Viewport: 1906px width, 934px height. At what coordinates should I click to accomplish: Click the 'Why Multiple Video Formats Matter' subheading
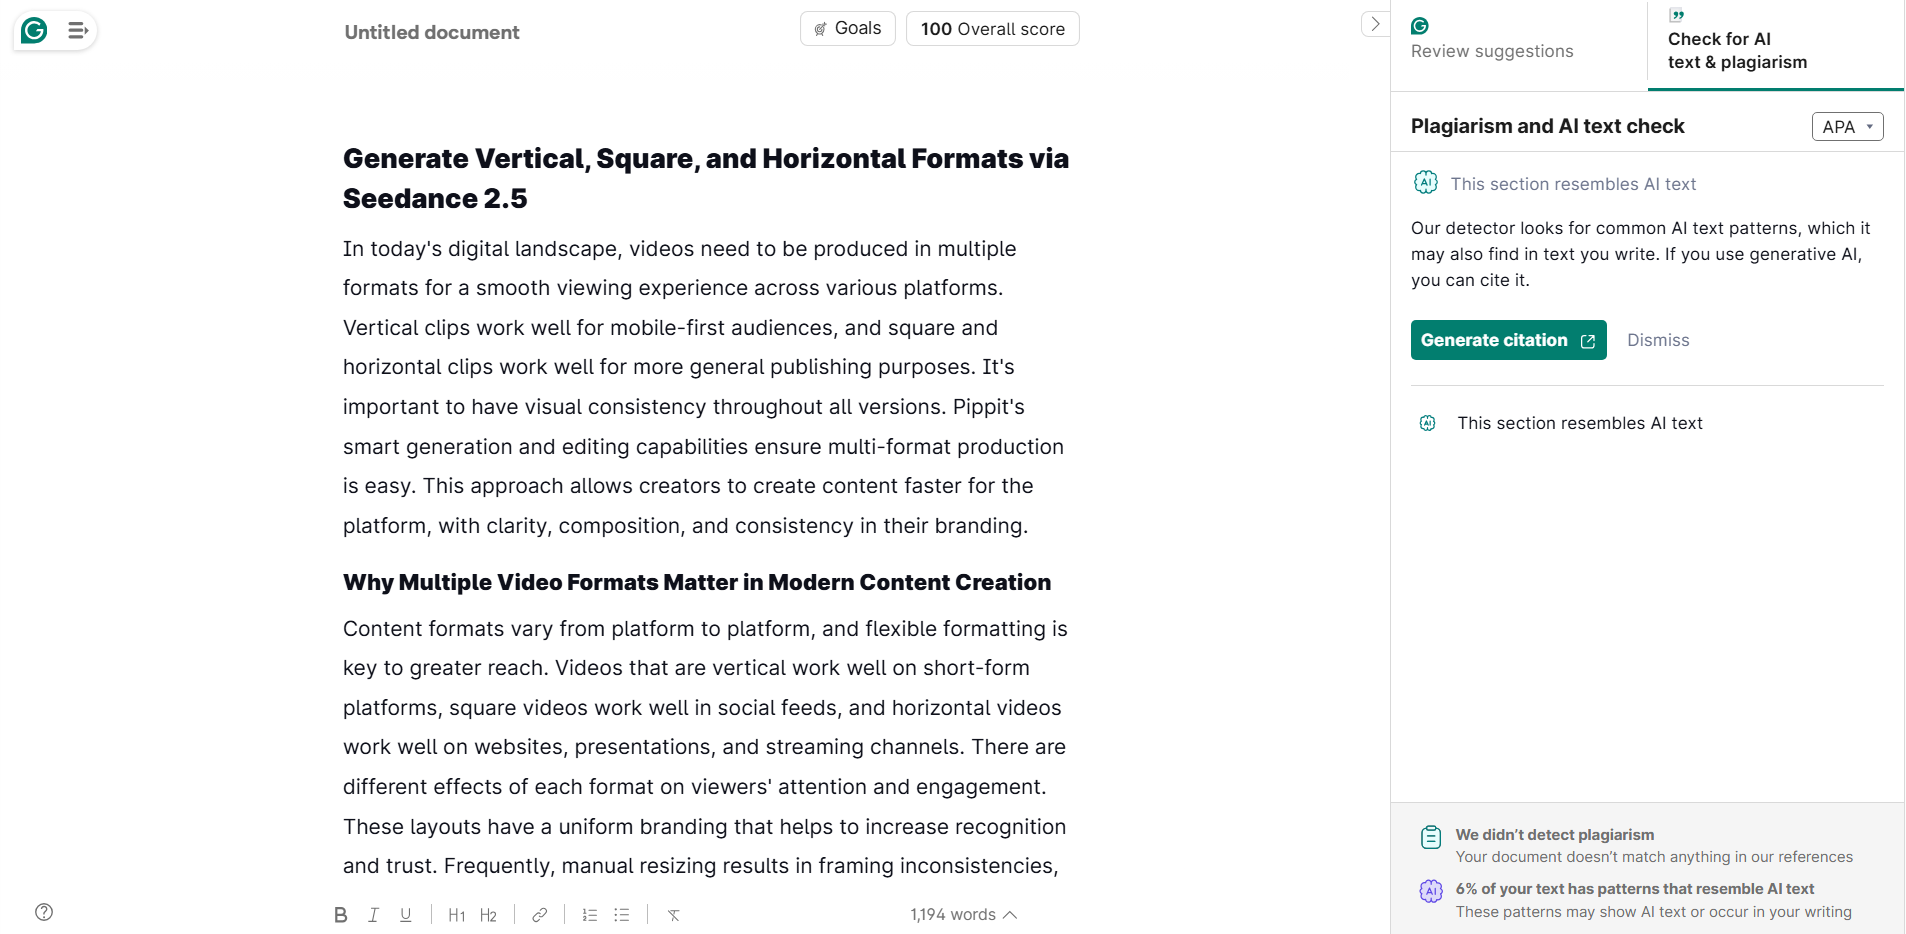point(697,582)
